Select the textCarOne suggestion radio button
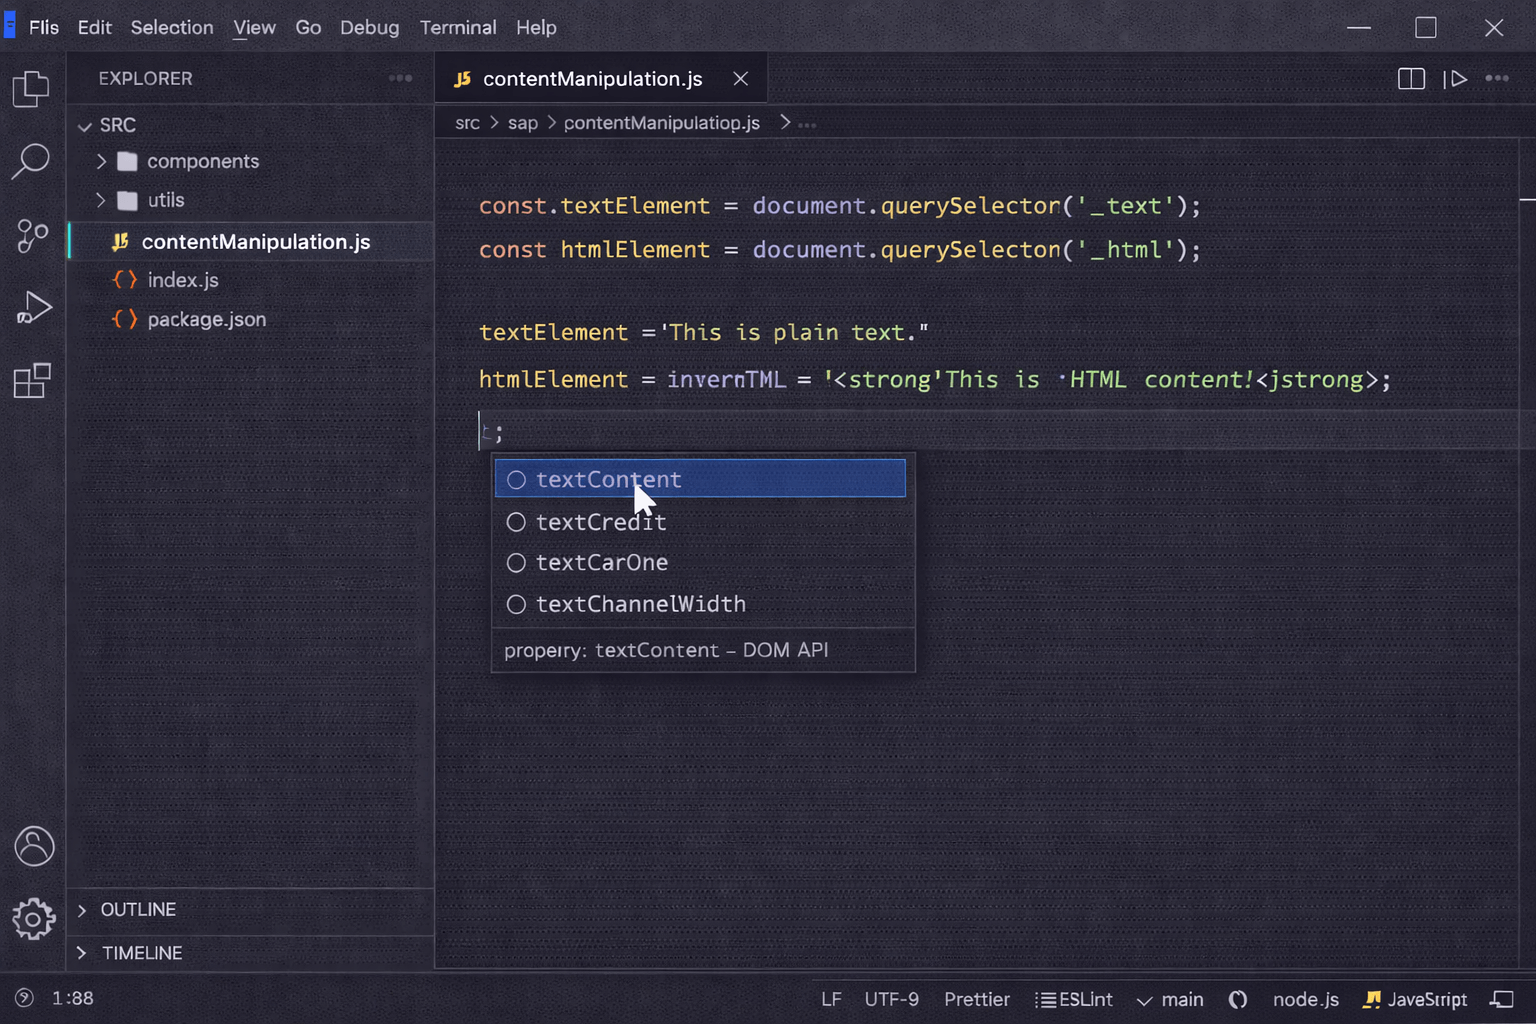Viewport: 1536px width, 1024px height. pyautogui.click(x=516, y=562)
